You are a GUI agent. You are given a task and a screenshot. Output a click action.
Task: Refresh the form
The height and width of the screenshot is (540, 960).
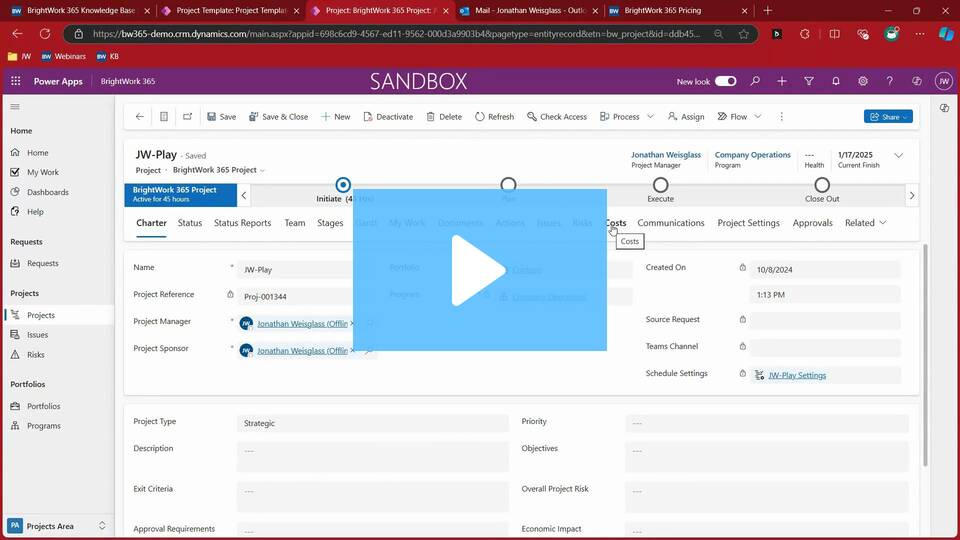(x=495, y=116)
